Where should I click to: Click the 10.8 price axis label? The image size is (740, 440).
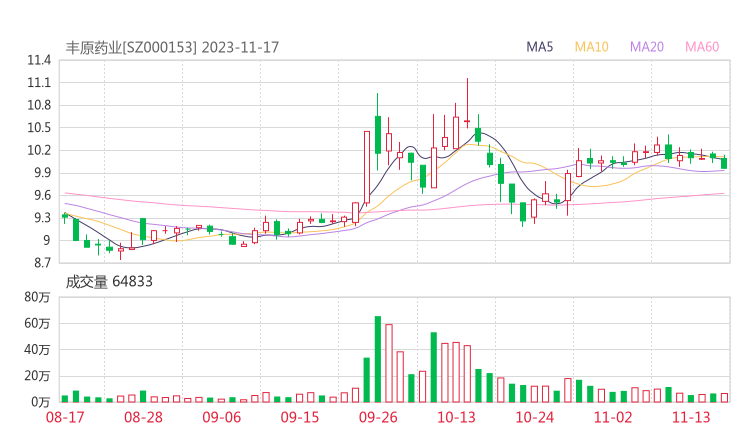39,105
